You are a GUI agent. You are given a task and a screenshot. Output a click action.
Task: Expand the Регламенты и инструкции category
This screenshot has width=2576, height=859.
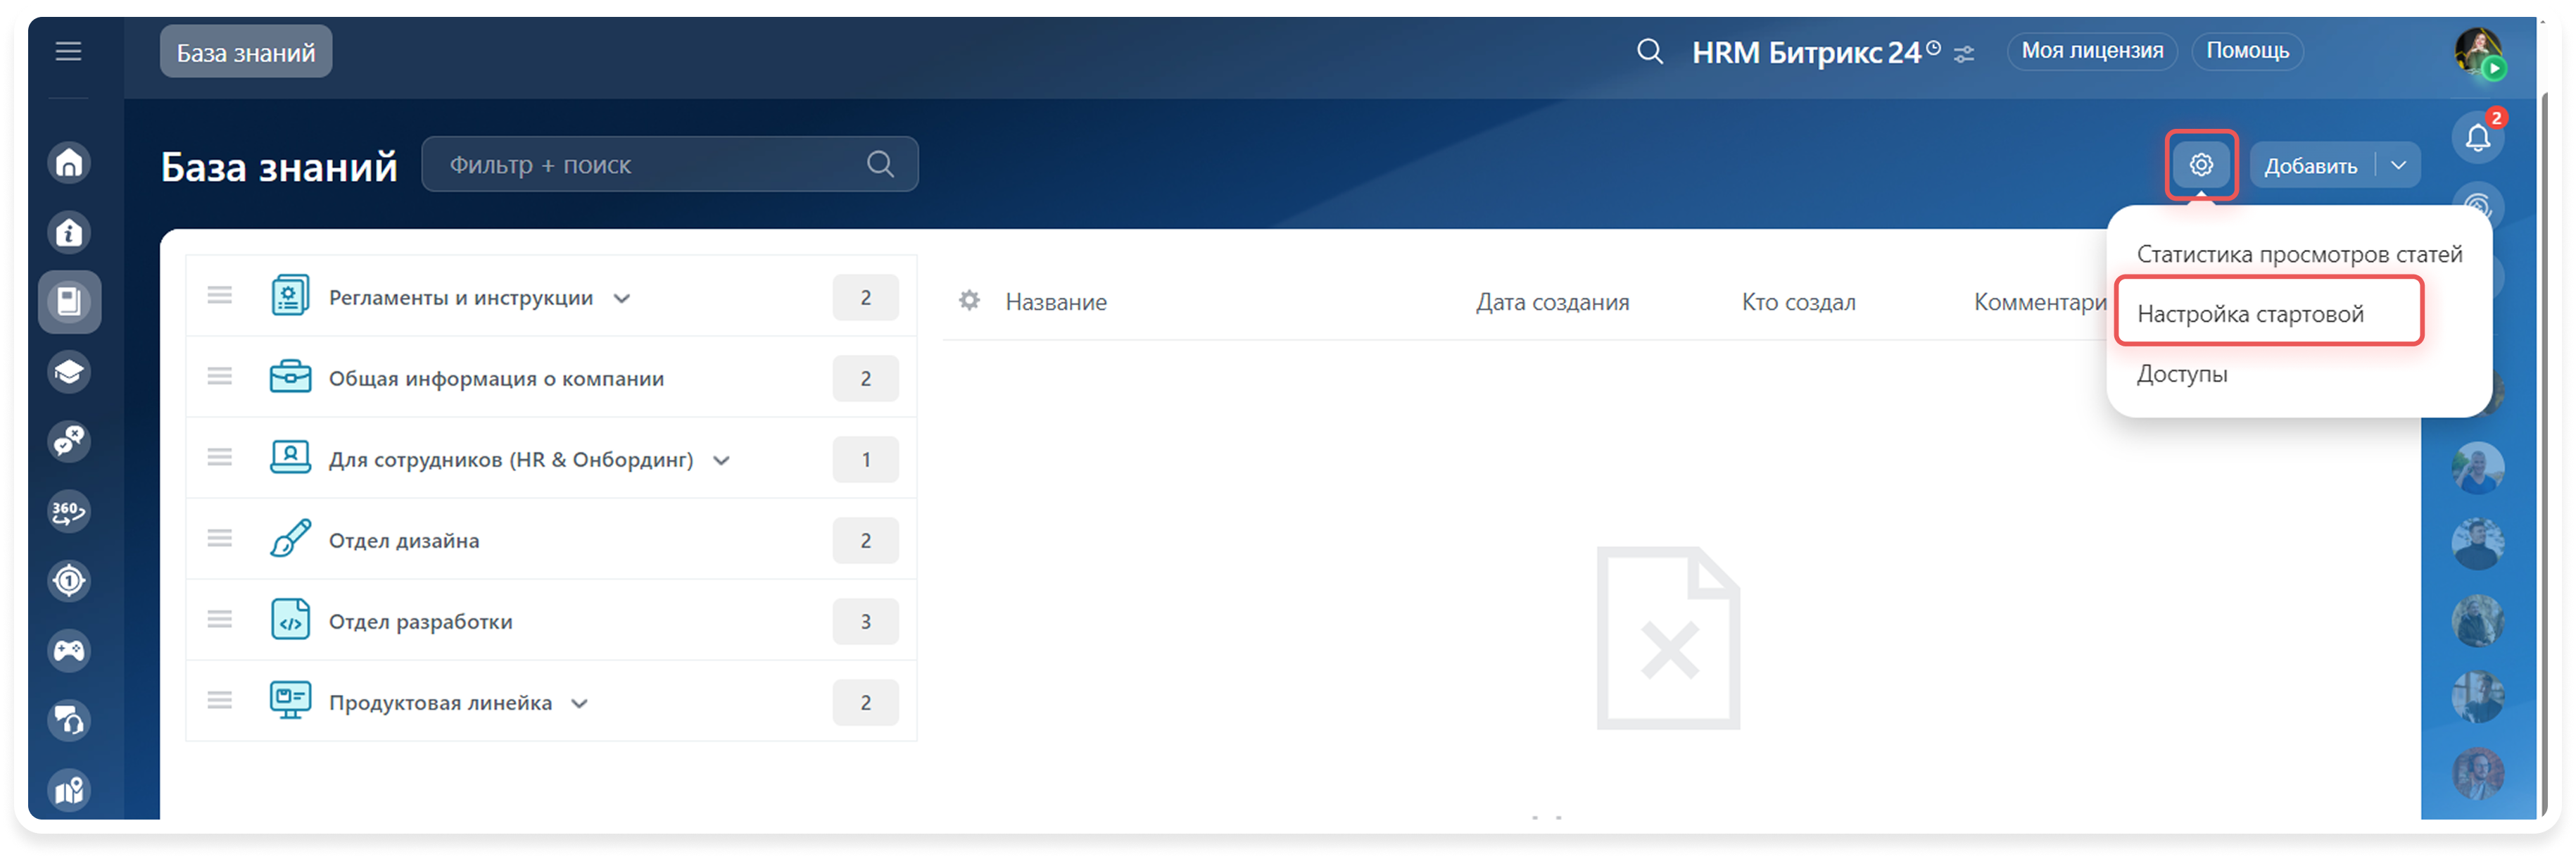pyautogui.click(x=623, y=297)
